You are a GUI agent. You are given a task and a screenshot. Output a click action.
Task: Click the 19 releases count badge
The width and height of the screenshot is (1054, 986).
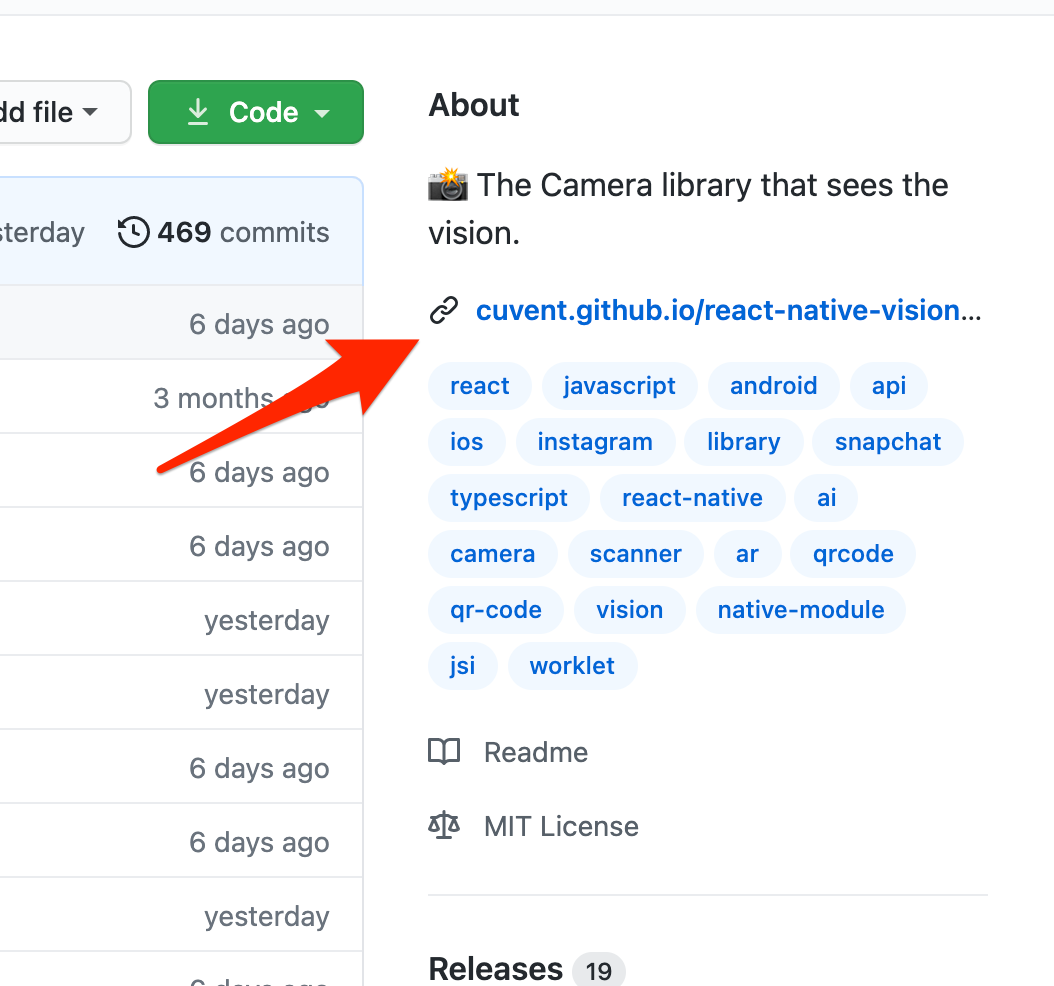click(x=598, y=968)
